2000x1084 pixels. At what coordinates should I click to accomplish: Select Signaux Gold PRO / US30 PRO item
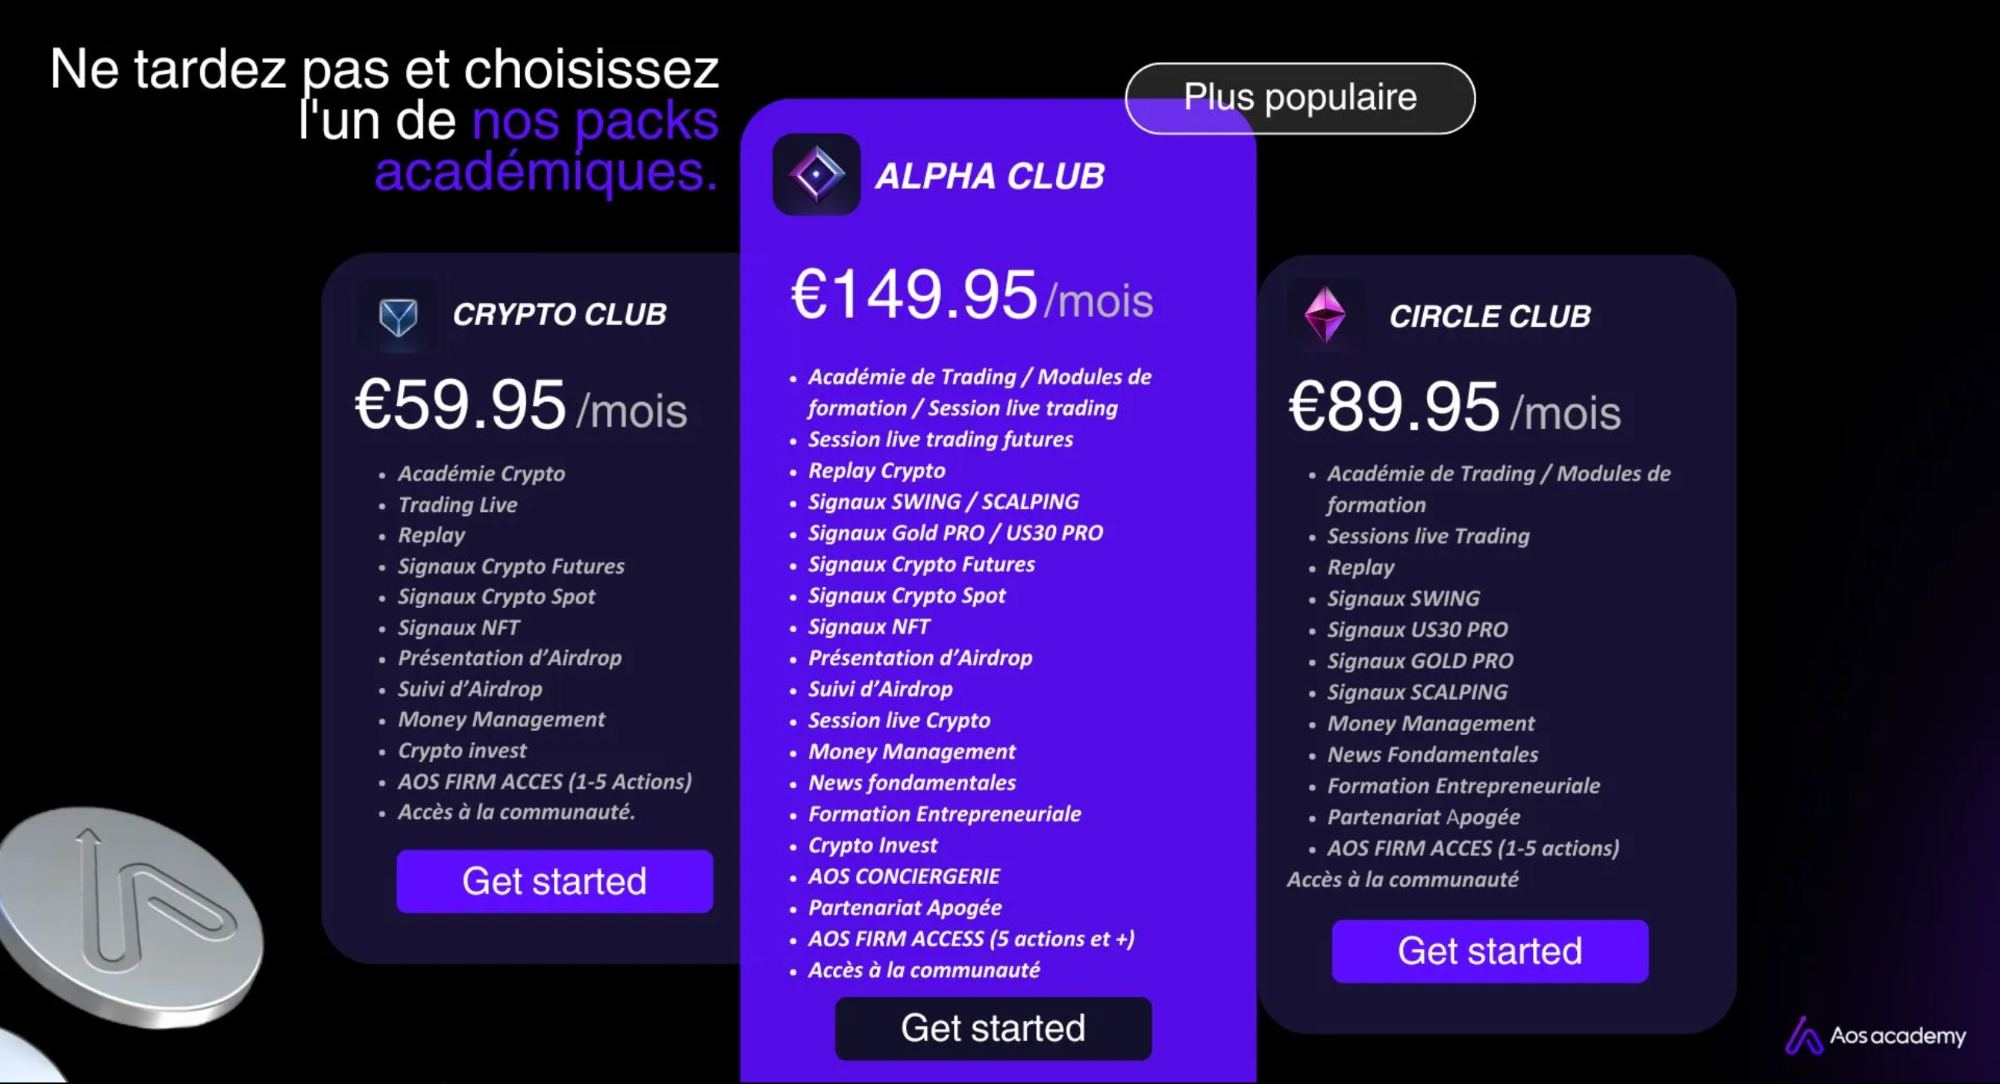click(x=956, y=533)
